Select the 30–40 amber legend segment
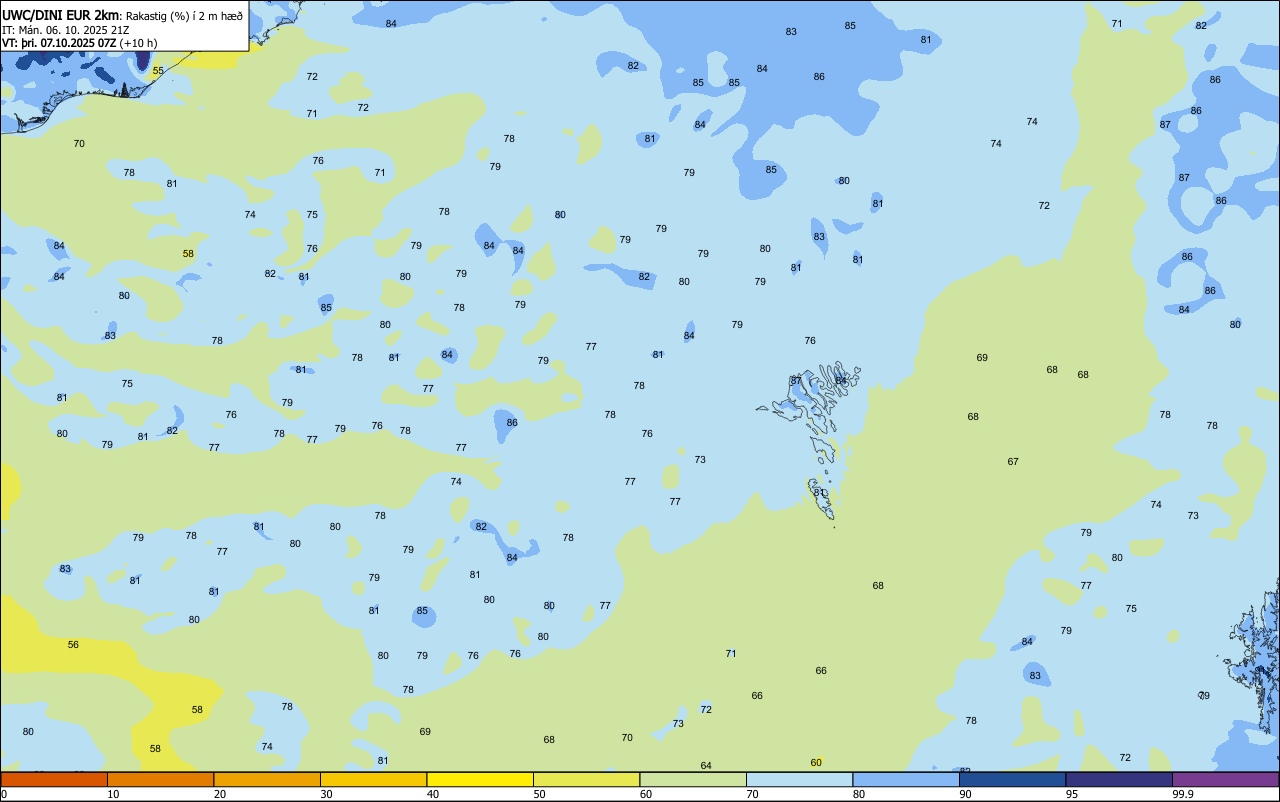The height and width of the screenshot is (802, 1280). pos(373,779)
